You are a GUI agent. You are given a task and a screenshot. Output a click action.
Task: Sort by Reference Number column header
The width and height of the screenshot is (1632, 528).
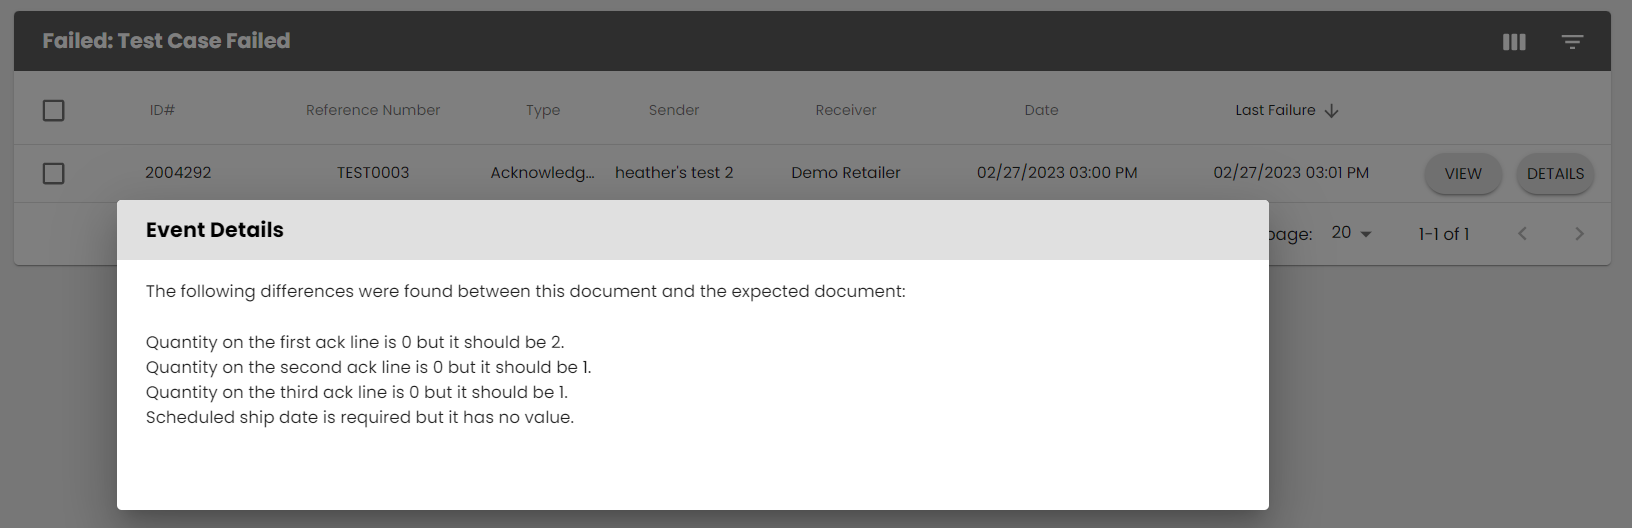373,111
